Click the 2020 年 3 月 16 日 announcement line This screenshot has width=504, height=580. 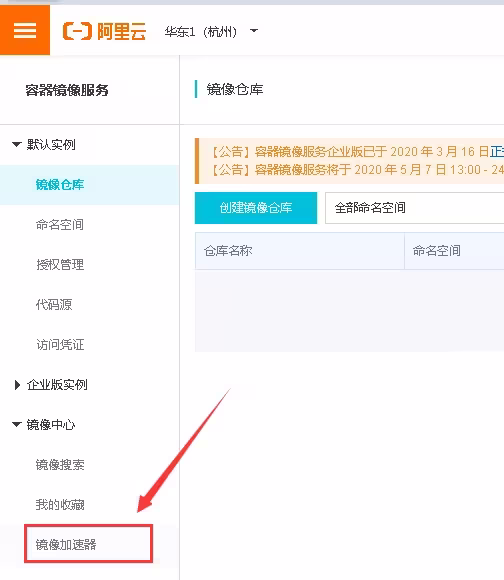point(357,152)
